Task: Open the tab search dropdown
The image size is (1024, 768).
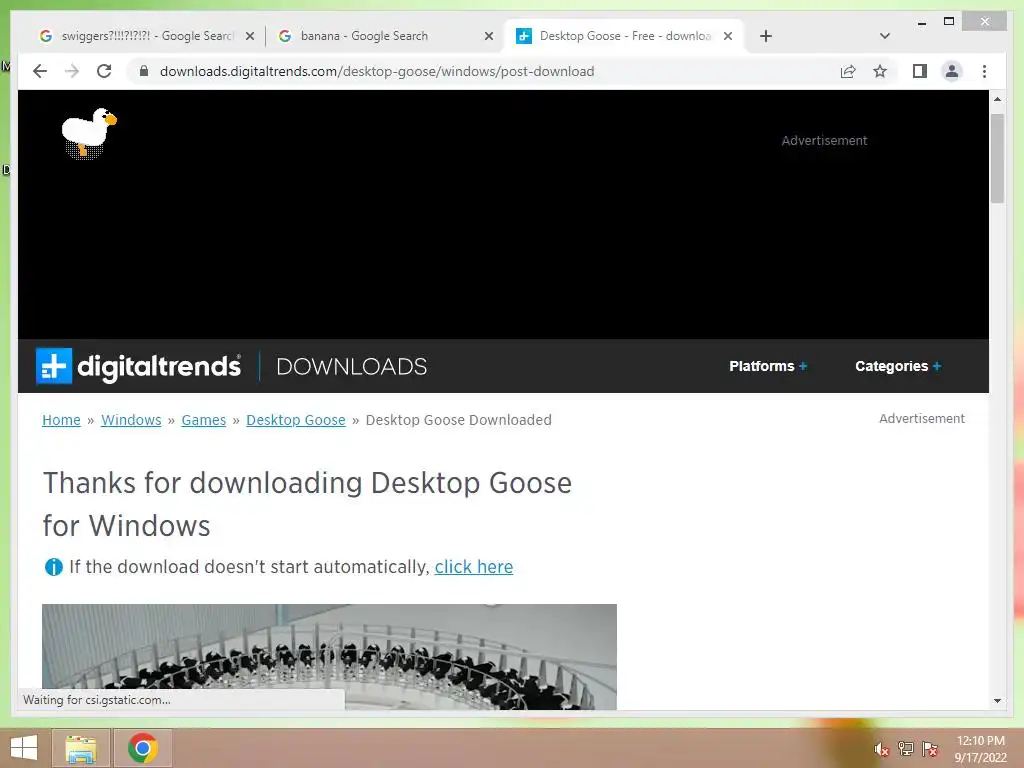Action: [x=884, y=36]
